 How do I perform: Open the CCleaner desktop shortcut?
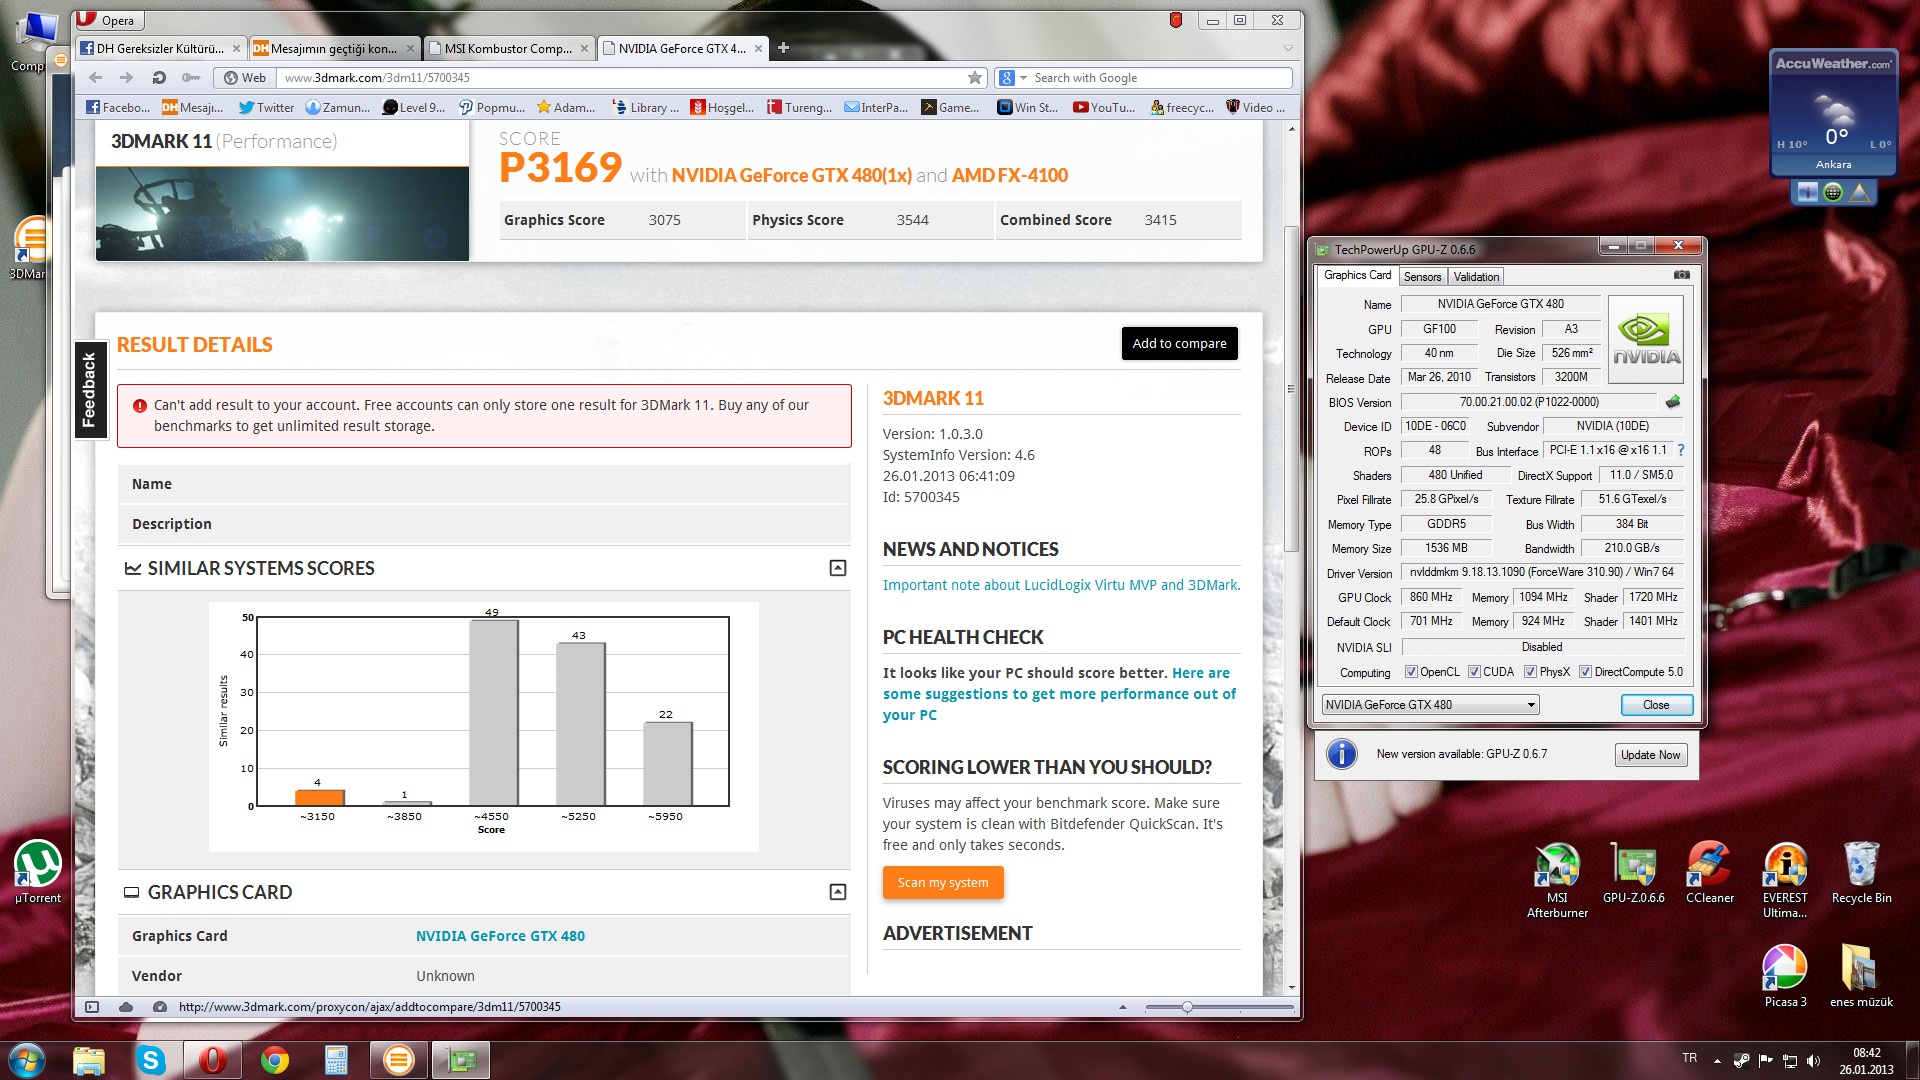1709,874
